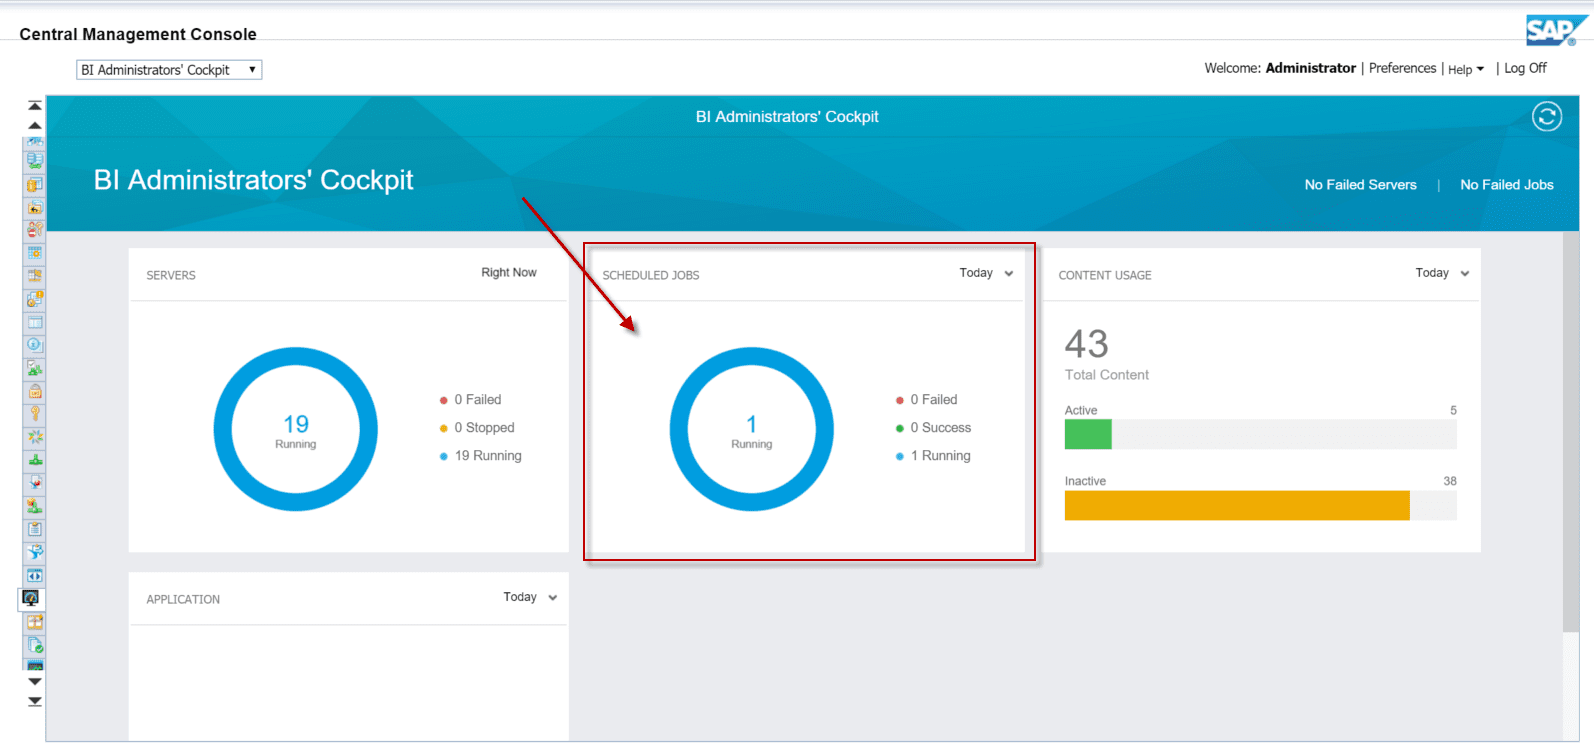Viewport: 1594px width, 750px height.
Task: Click the 1 Running scheduled jobs donut chart
Action: [x=752, y=429]
